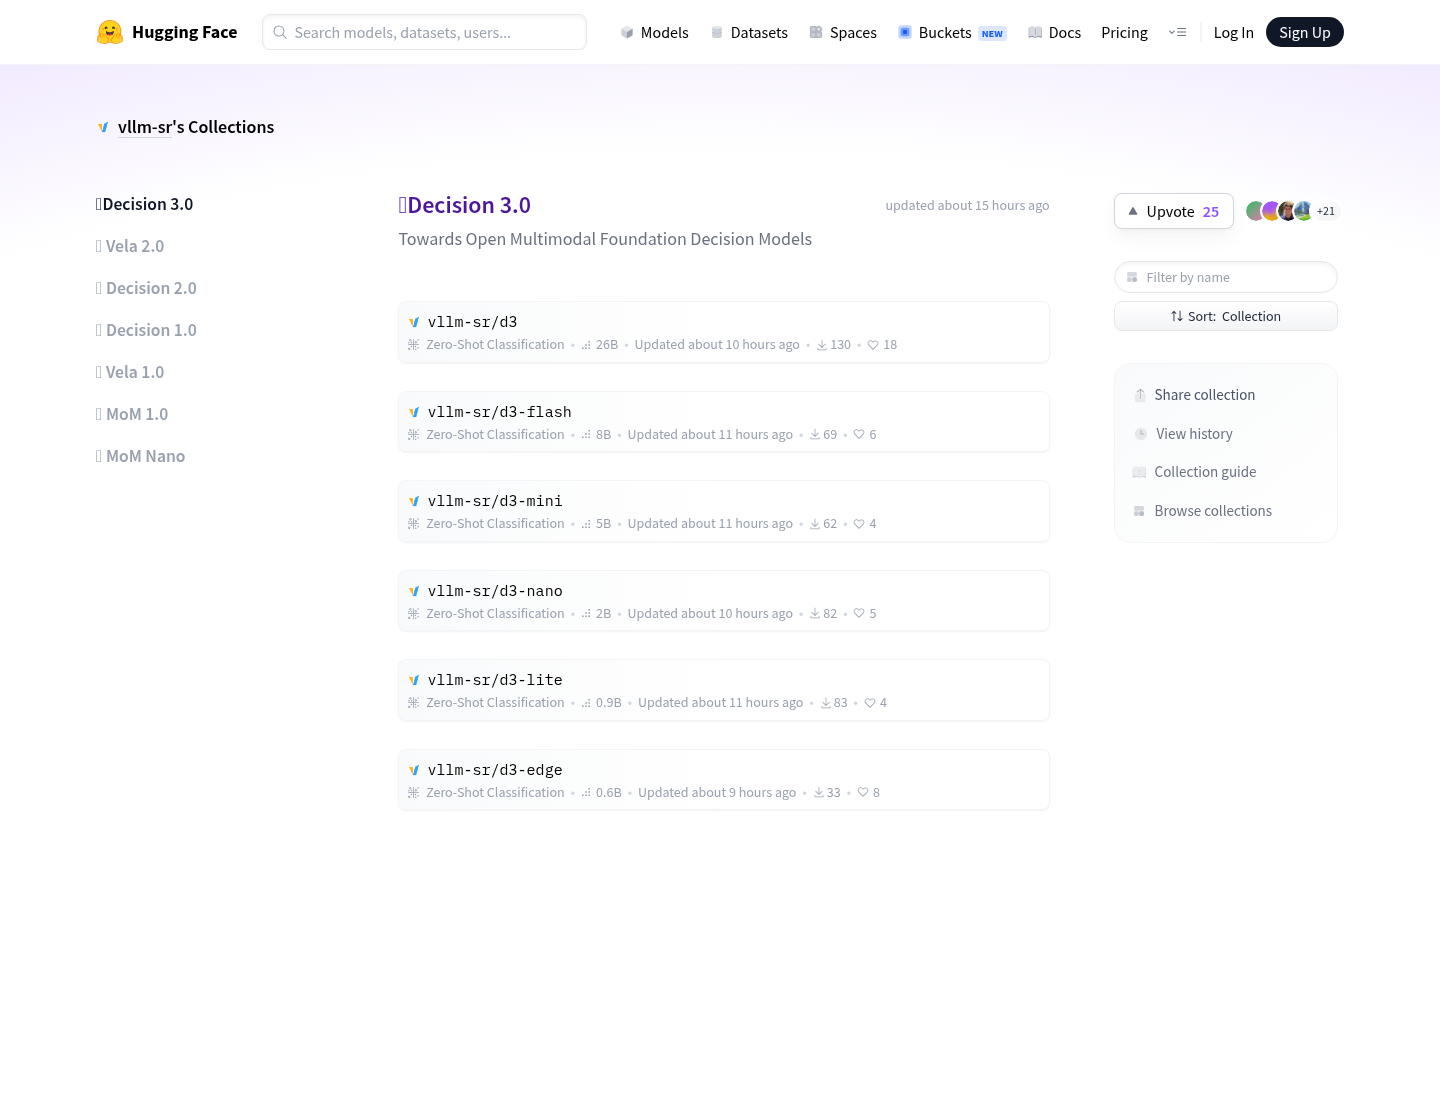
Task: Focus the search models, datasets, users field
Action: (x=424, y=32)
